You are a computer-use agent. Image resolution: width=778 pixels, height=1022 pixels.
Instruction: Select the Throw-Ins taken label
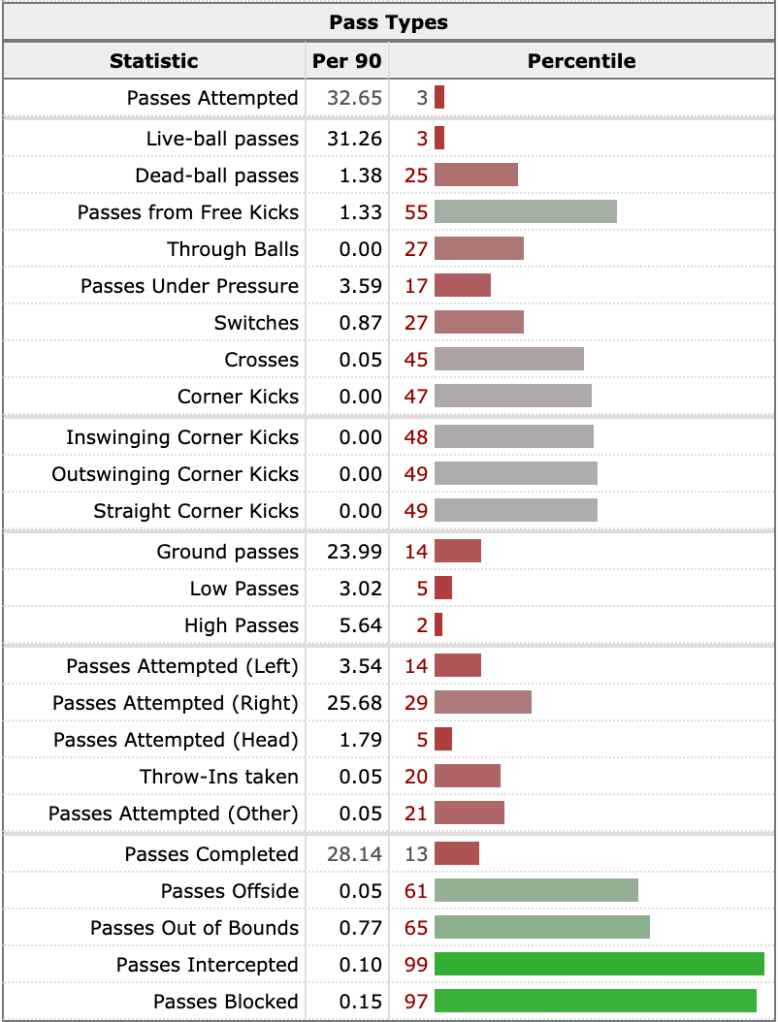tap(219, 777)
